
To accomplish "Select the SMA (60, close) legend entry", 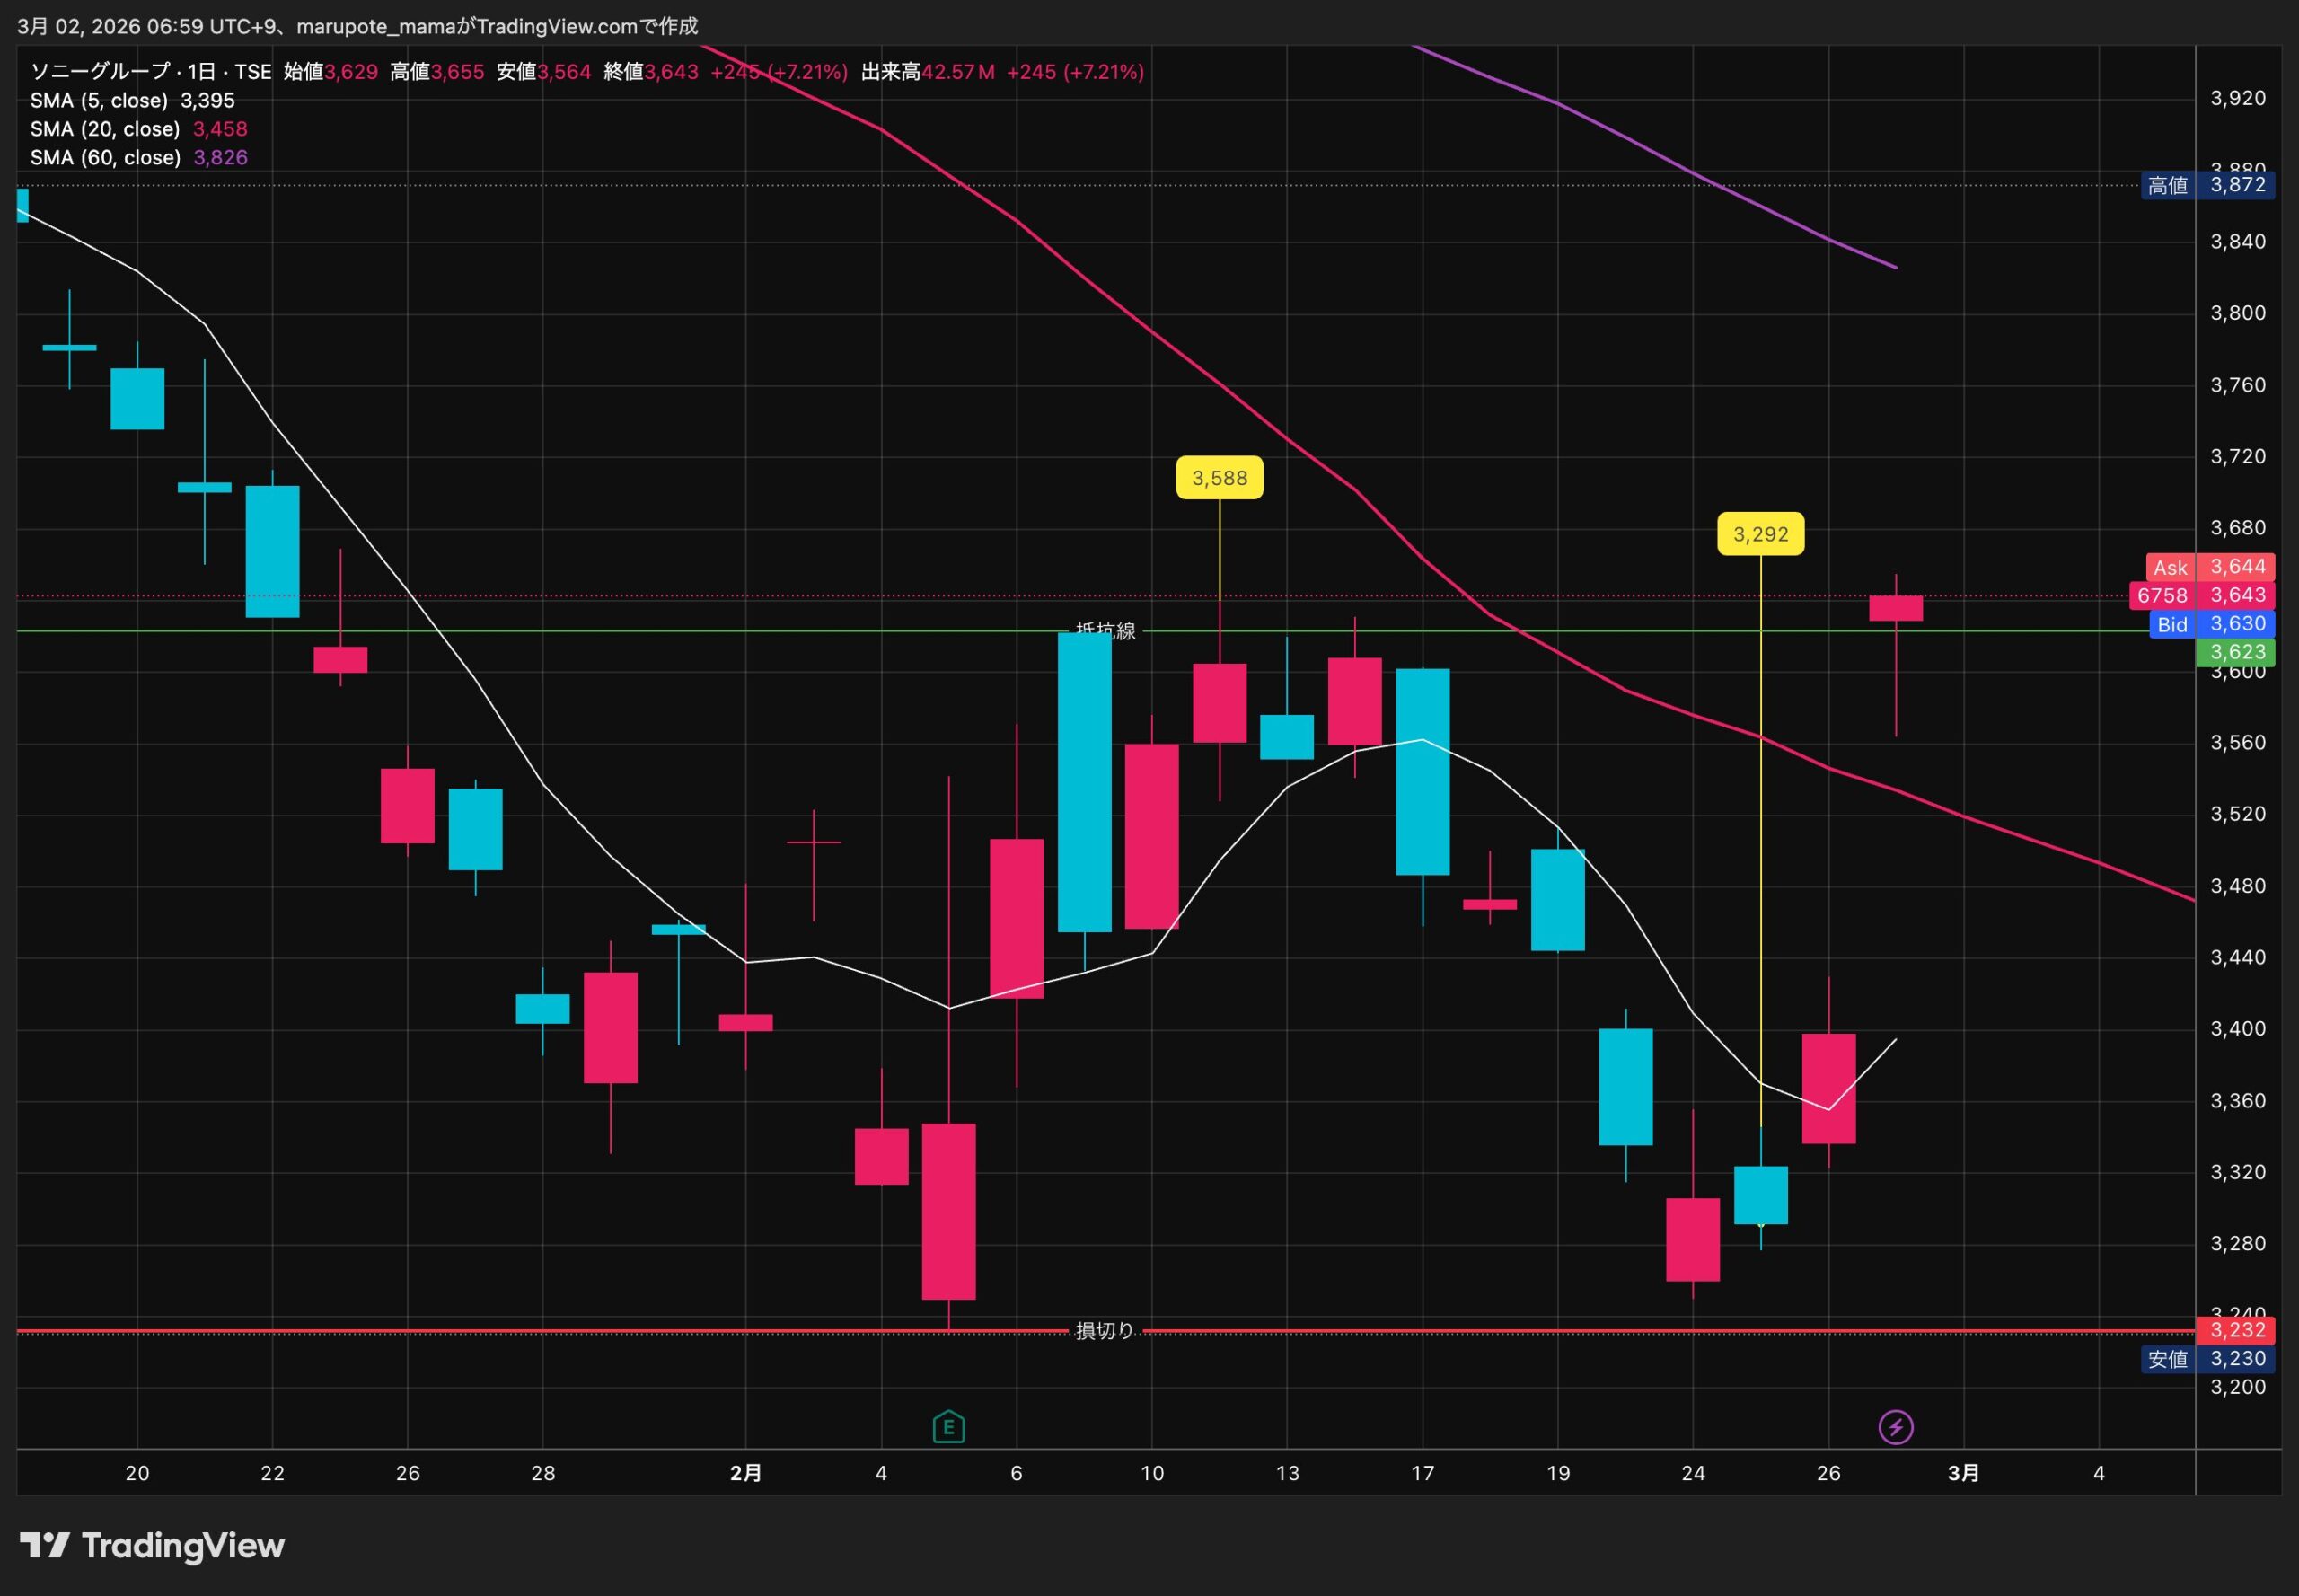I will tap(105, 158).
